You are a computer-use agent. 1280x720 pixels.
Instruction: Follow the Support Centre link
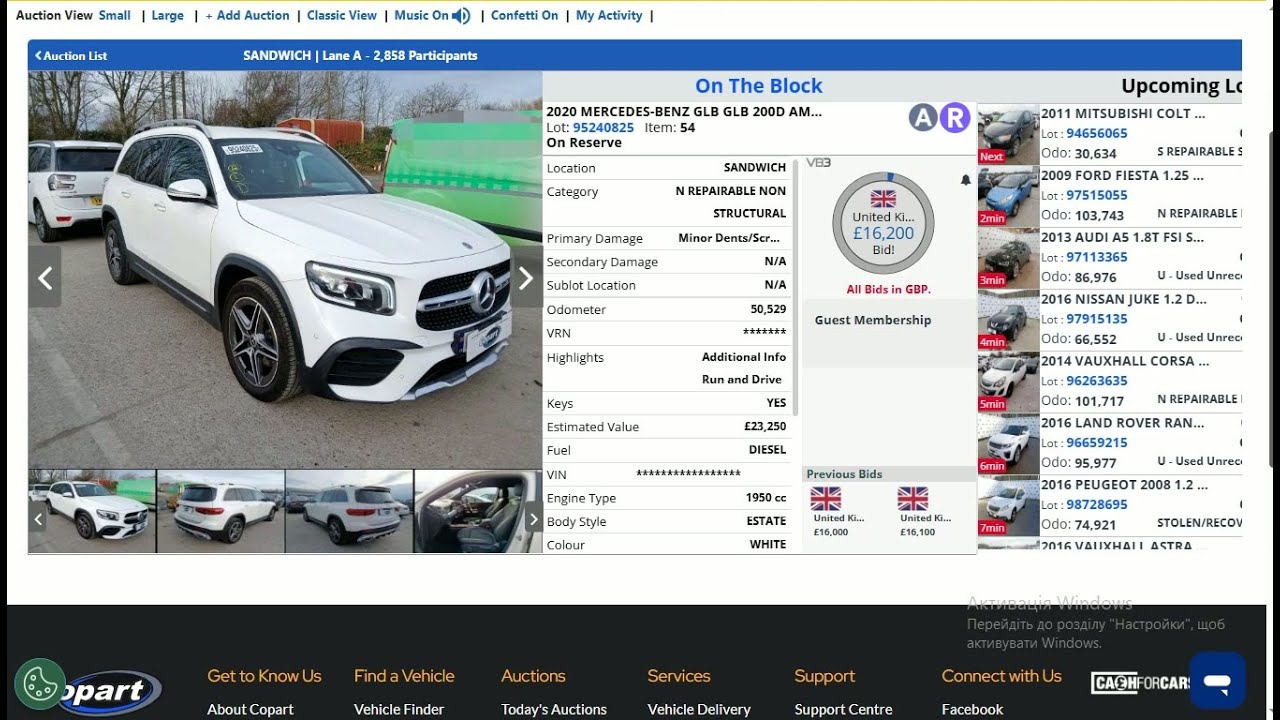843,709
